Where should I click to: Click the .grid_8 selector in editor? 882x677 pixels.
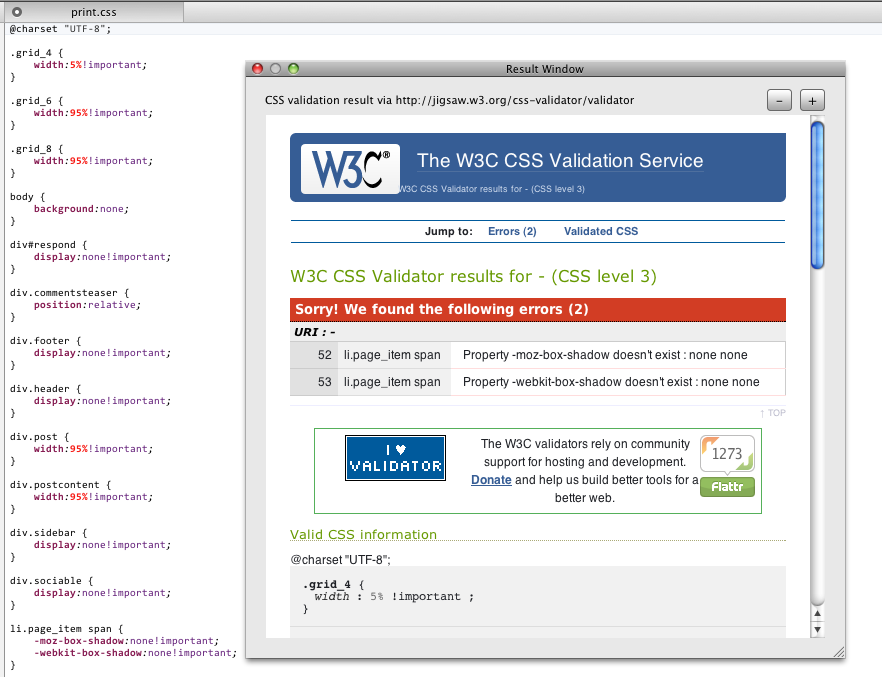pyautogui.click(x=37, y=148)
